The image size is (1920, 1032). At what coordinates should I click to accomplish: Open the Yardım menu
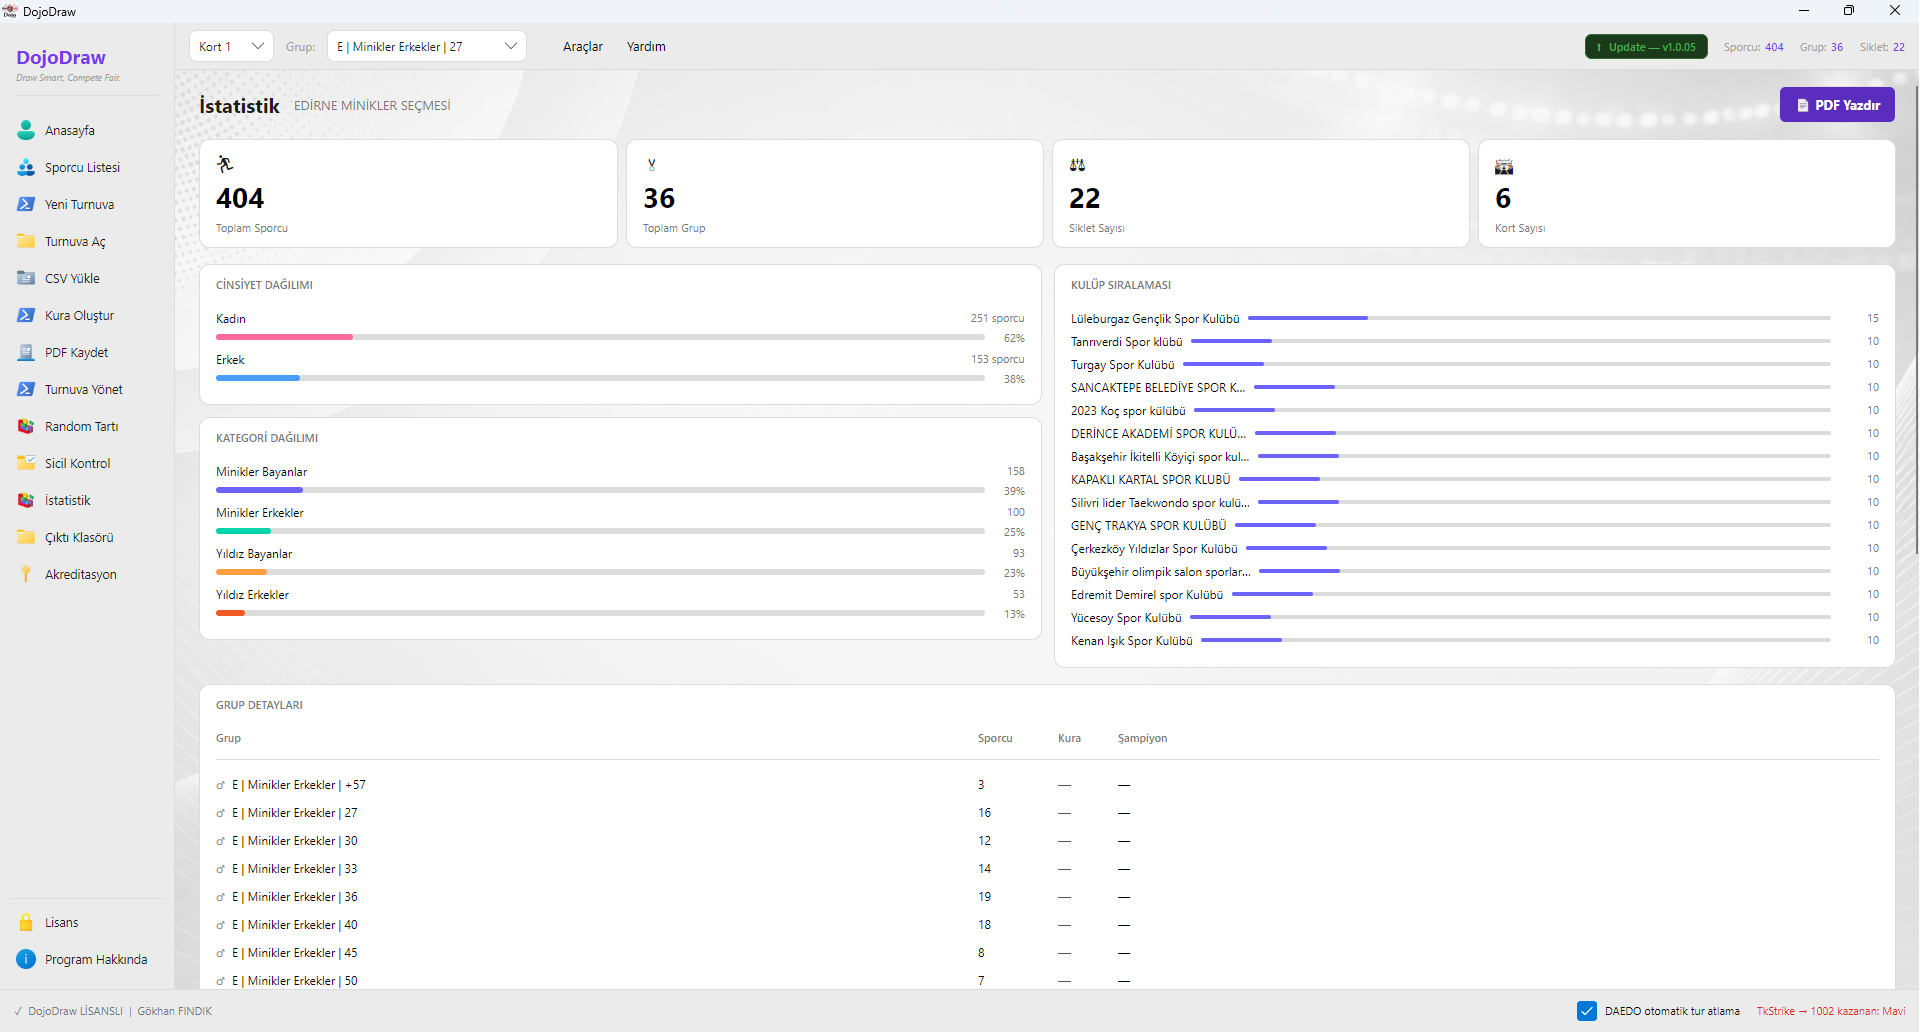(646, 46)
